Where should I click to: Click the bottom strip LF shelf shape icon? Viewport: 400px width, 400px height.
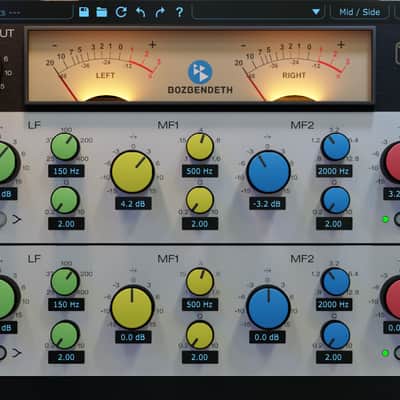click(x=16, y=353)
